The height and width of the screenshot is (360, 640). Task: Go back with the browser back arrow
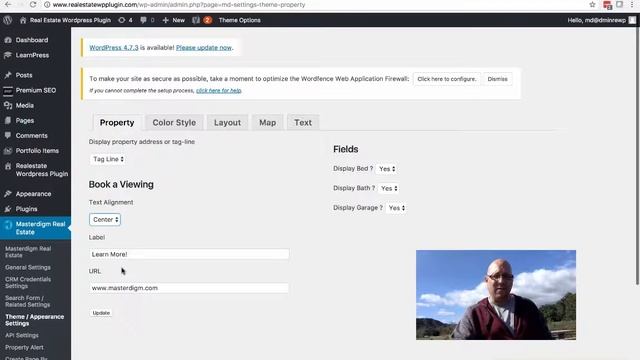pyautogui.click(x=8, y=4)
